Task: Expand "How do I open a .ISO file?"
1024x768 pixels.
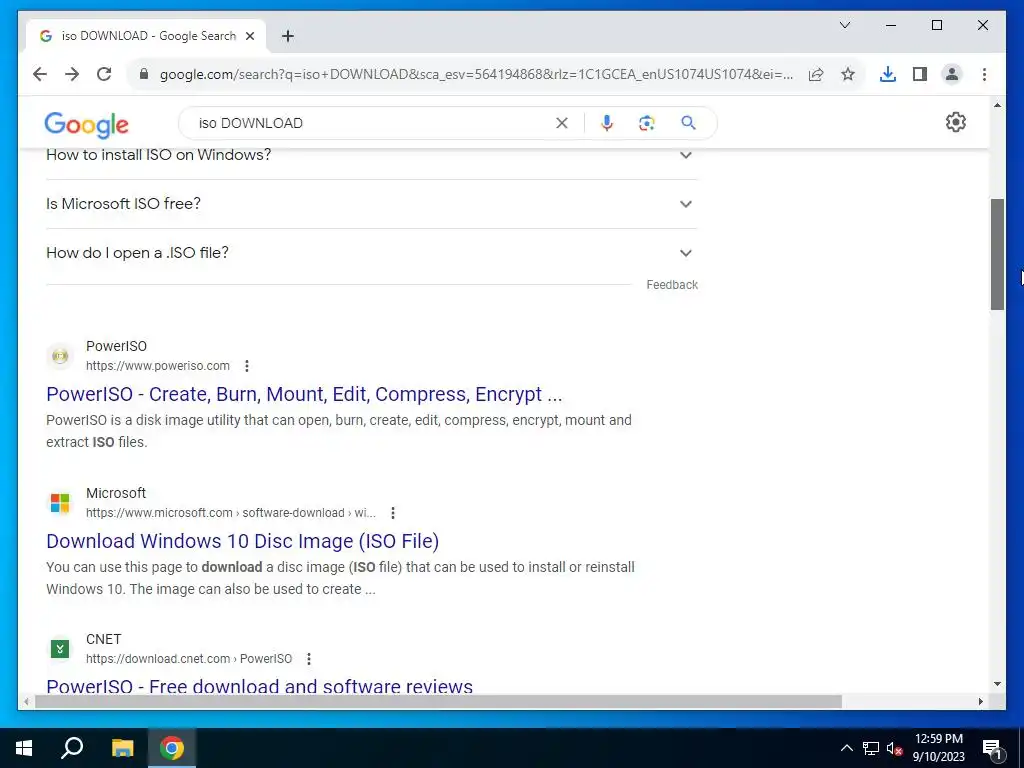Action: pyautogui.click(x=372, y=253)
